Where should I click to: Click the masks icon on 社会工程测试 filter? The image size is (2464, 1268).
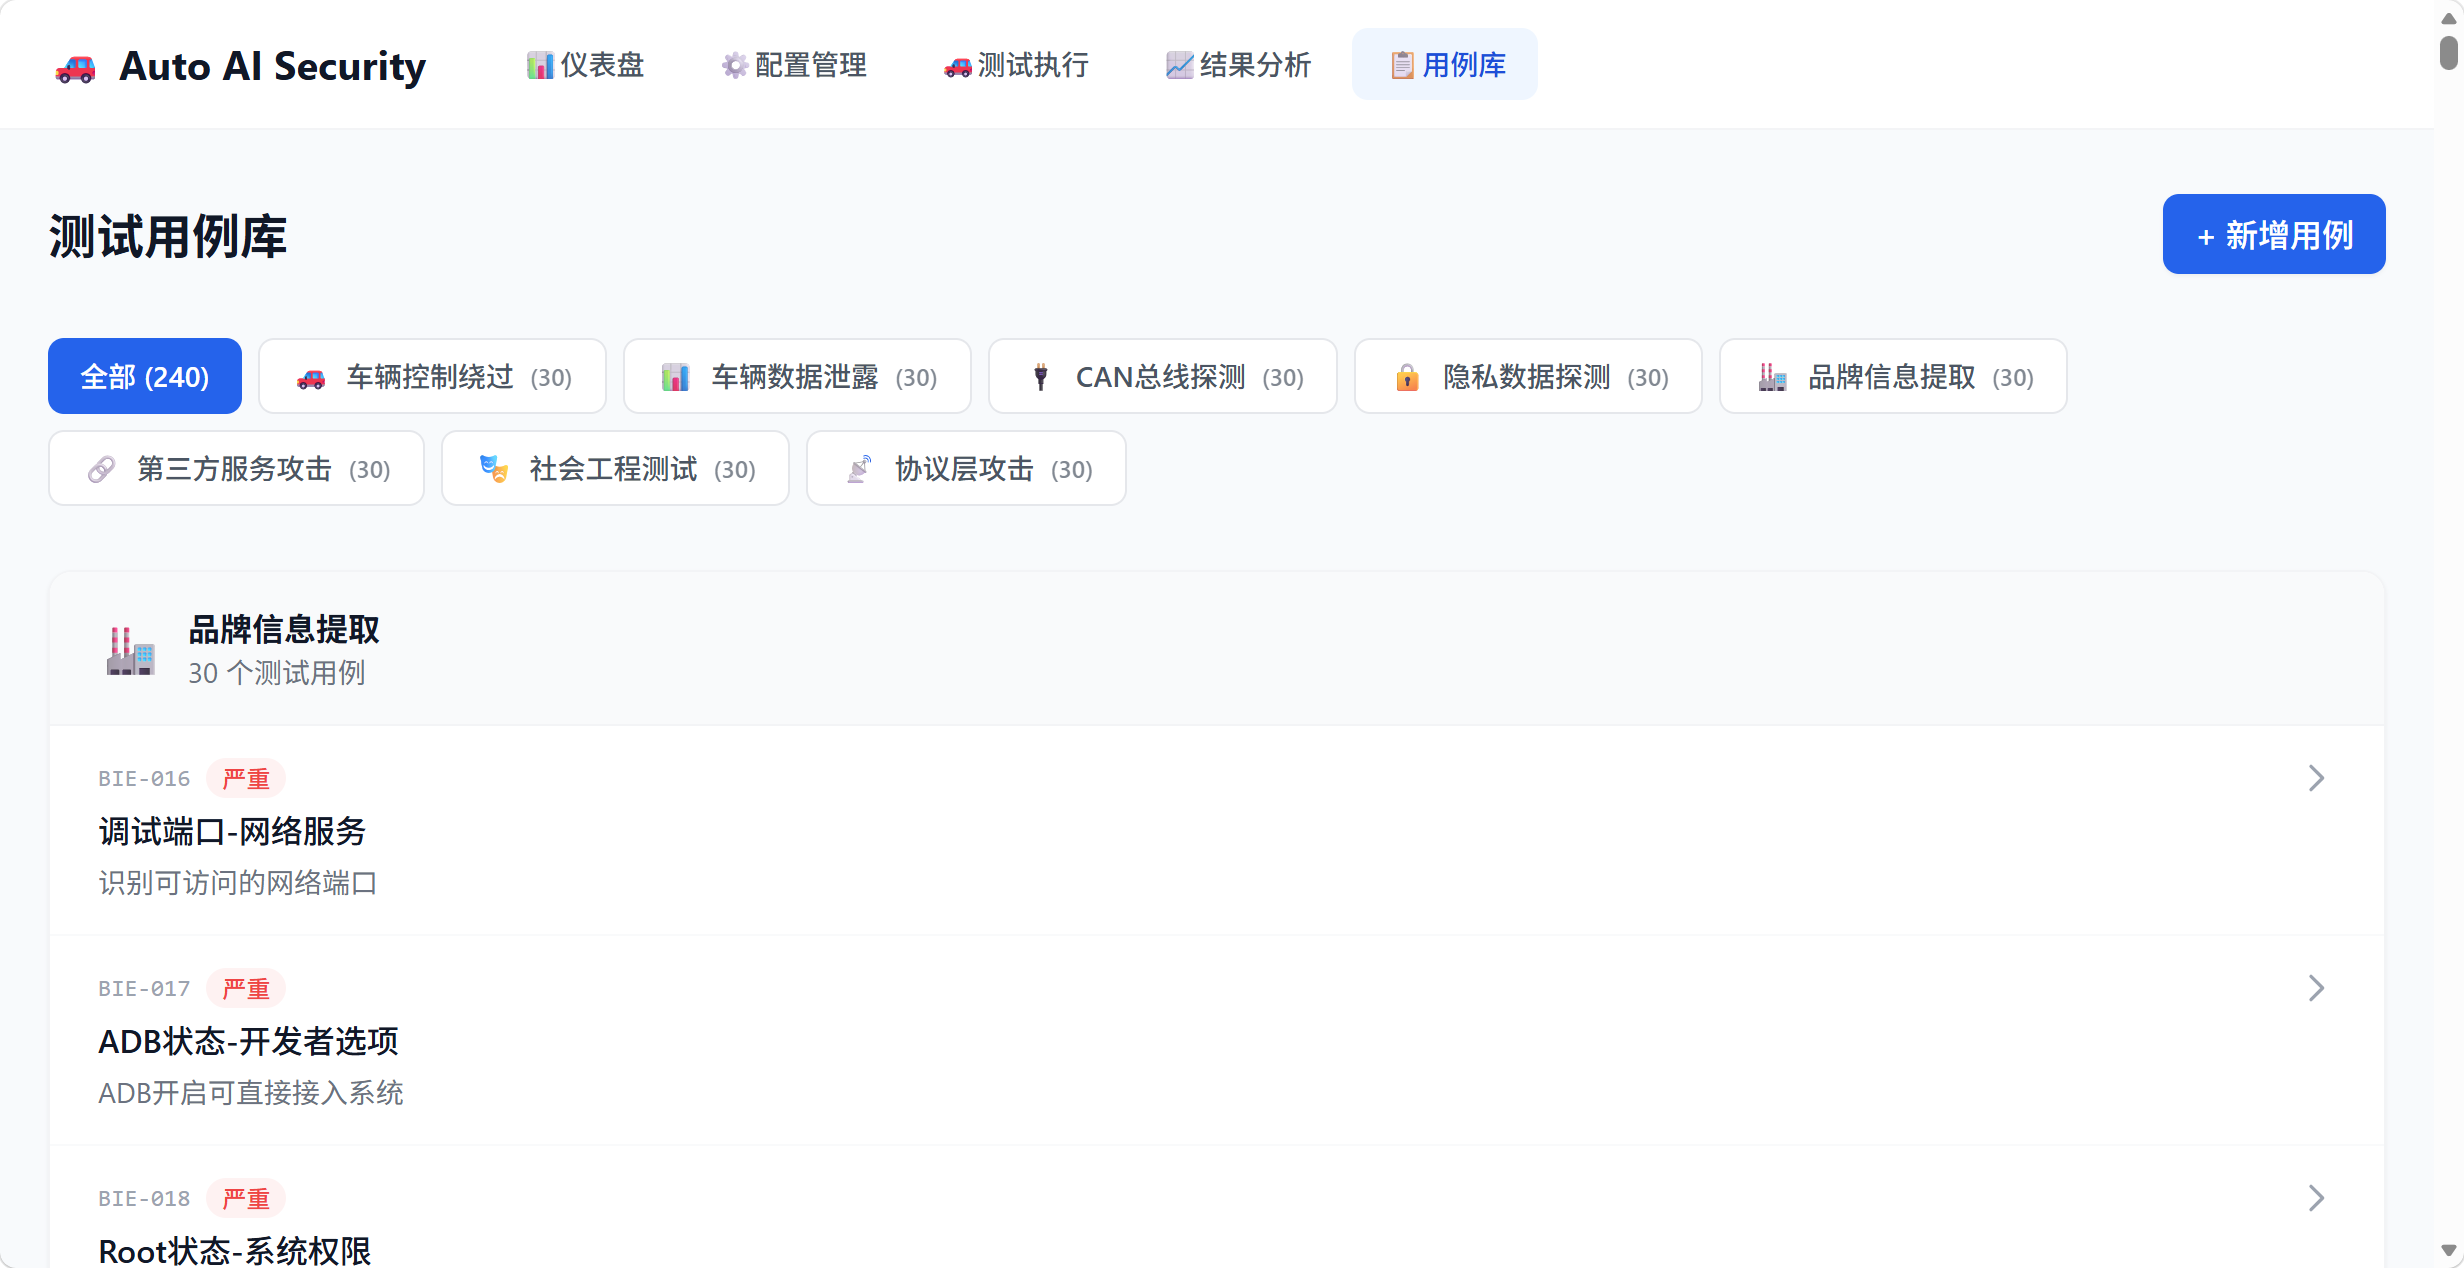click(494, 469)
